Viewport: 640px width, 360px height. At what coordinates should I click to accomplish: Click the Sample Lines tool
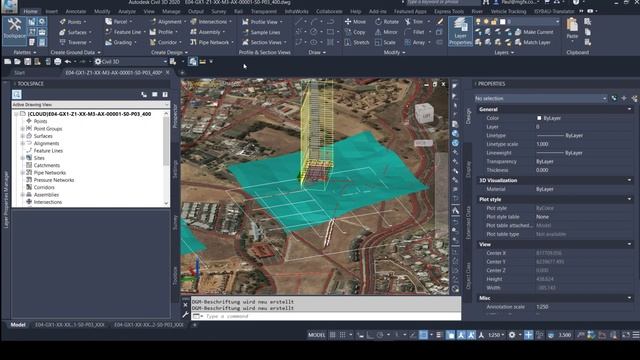click(x=261, y=32)
